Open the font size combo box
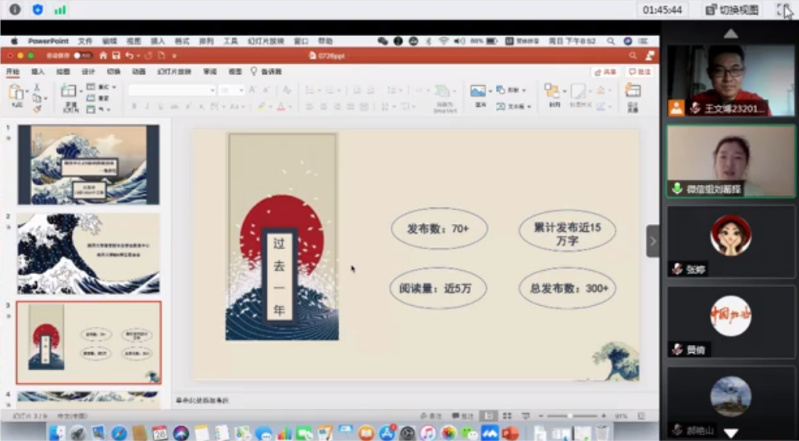 click(x=232, y=90)
